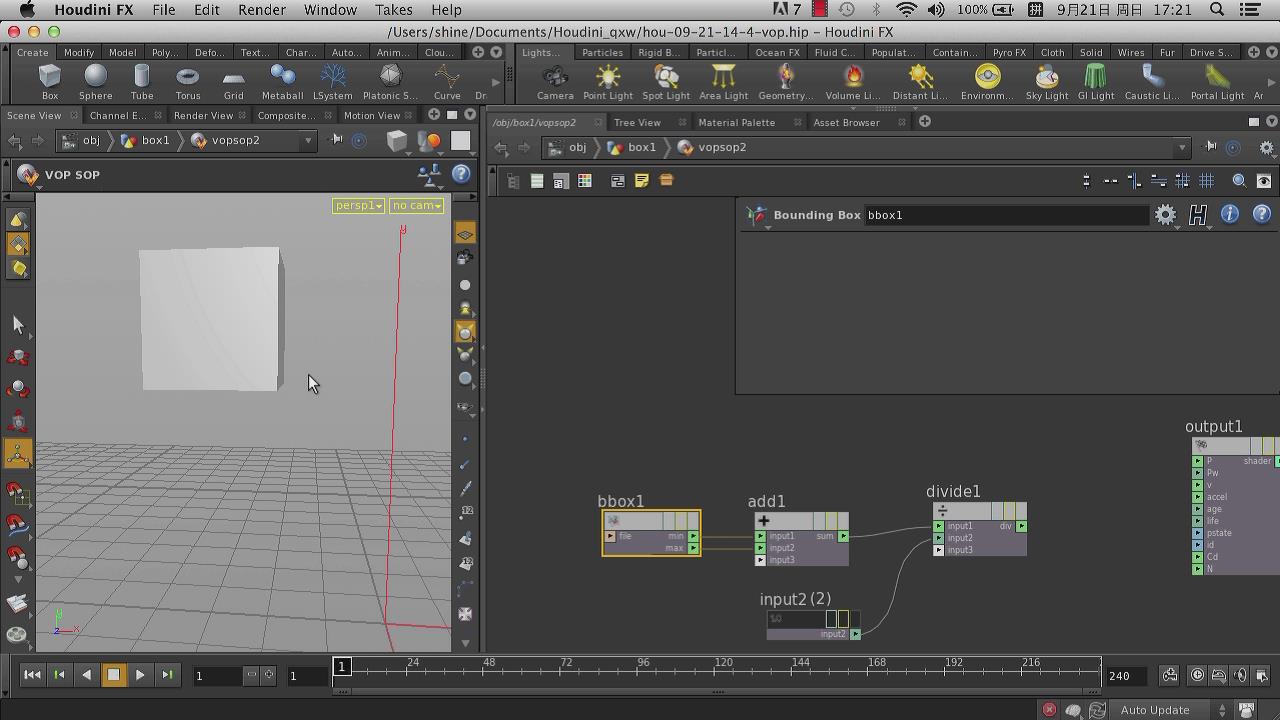1280x720 pixels.
Task: Add a Point Light
Action: click(x=608, y=82)
